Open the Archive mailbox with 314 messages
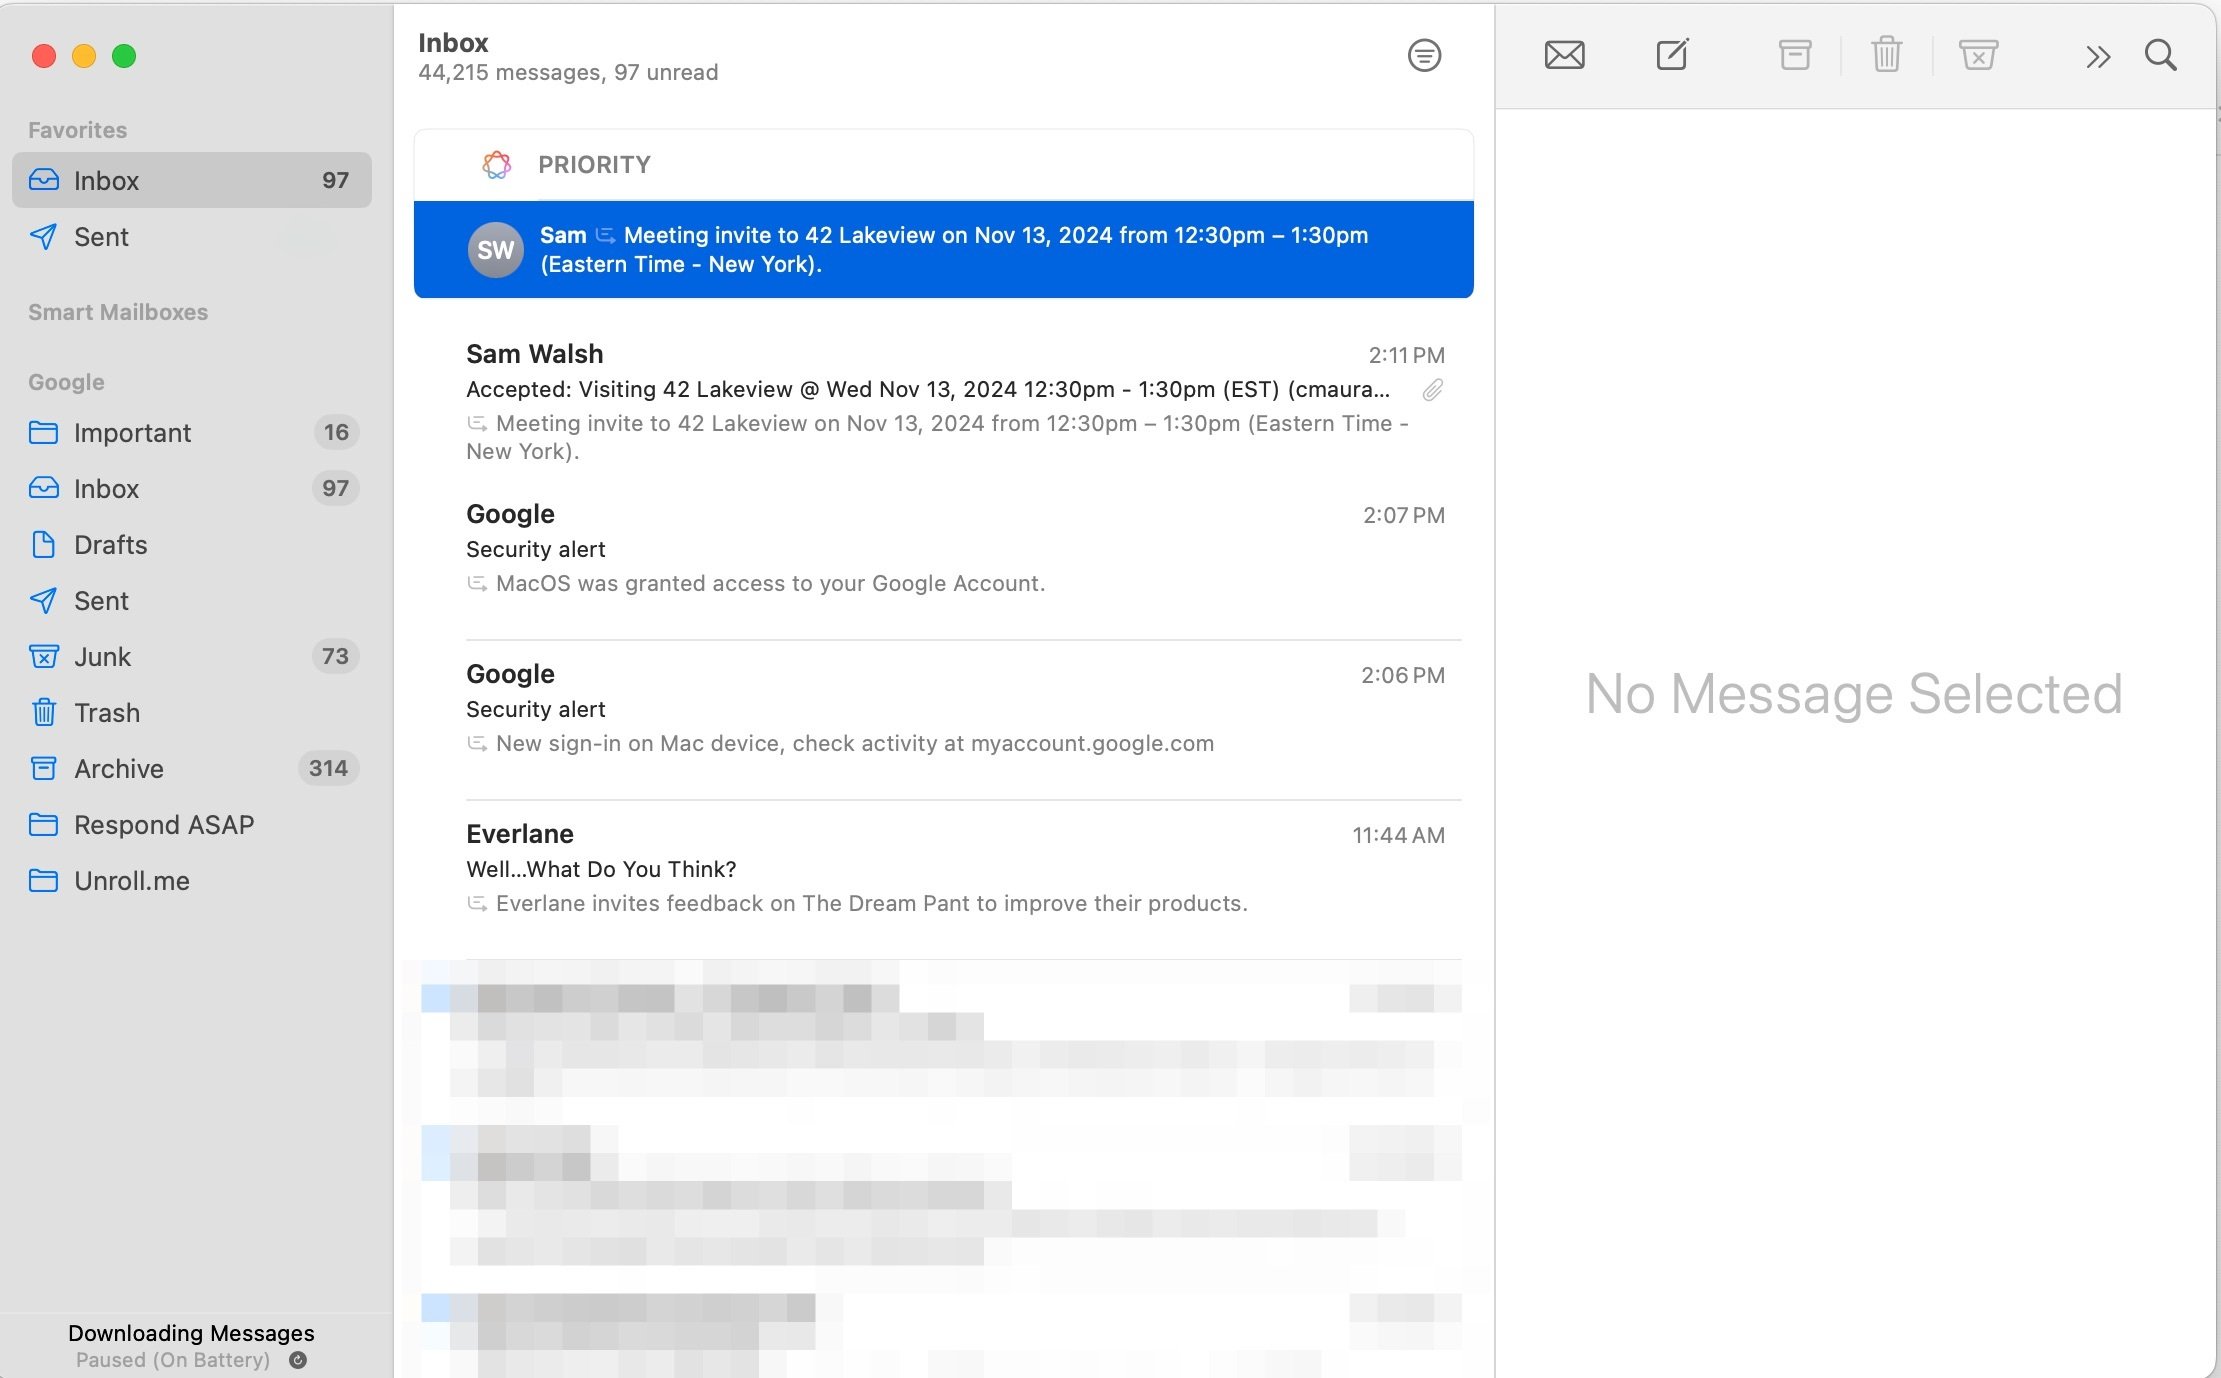This screenshot has height=1378, width=2221. [x=119, y=769]
